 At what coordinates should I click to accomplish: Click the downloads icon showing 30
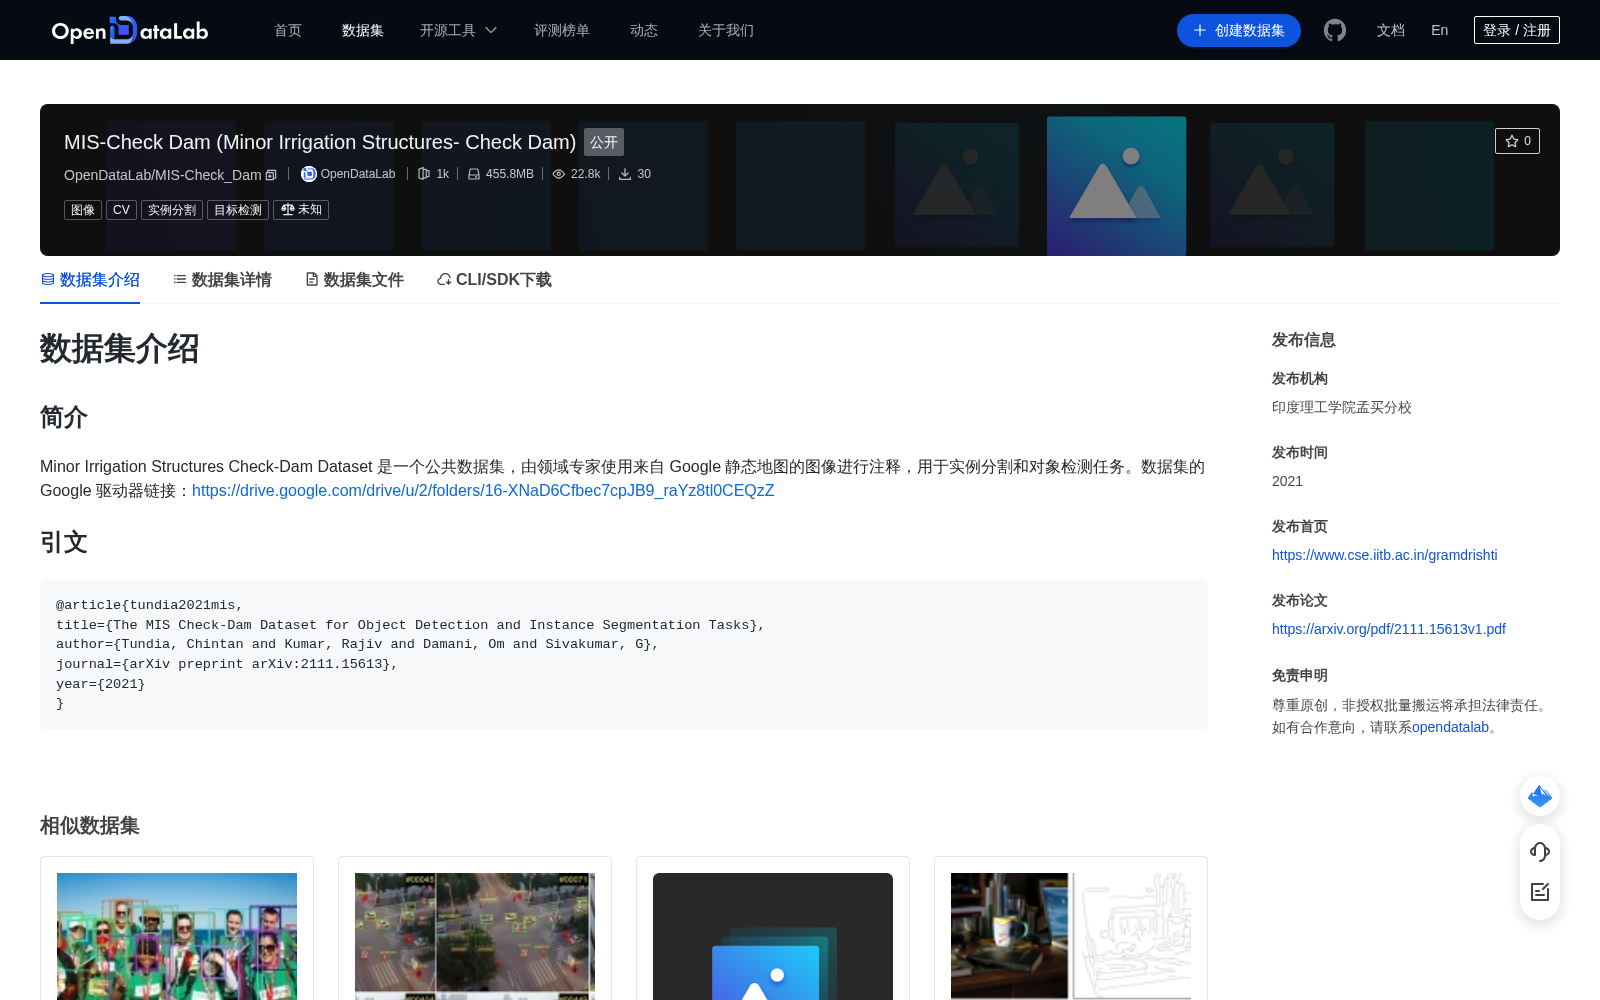click(x=625, y=174)
